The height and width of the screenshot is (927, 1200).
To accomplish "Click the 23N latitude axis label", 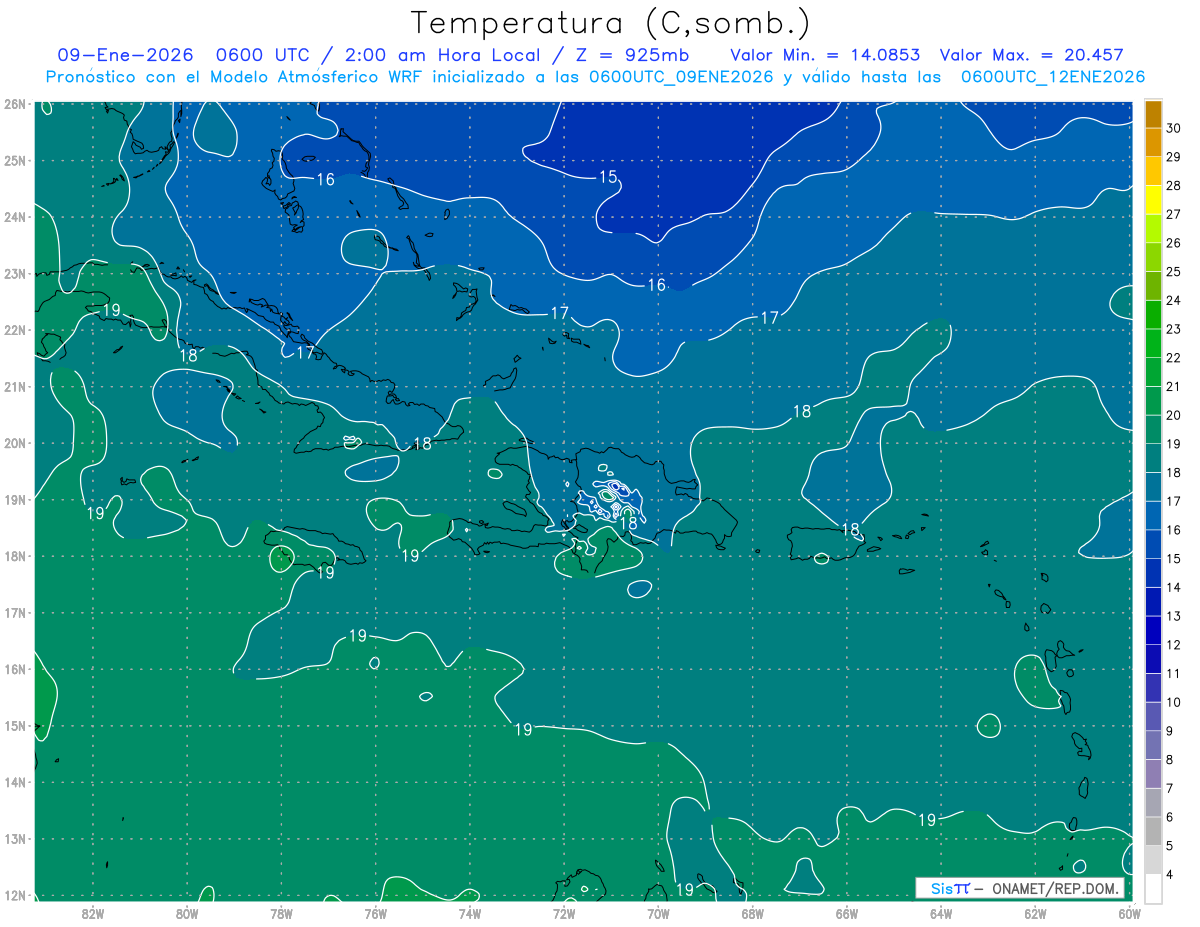I will click(x=14, y=273).
